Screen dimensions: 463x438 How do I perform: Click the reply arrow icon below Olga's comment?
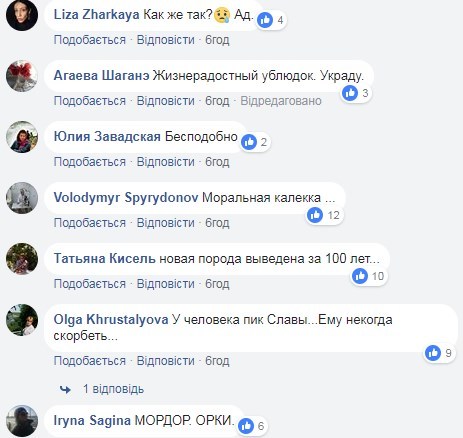coord(66,389)
